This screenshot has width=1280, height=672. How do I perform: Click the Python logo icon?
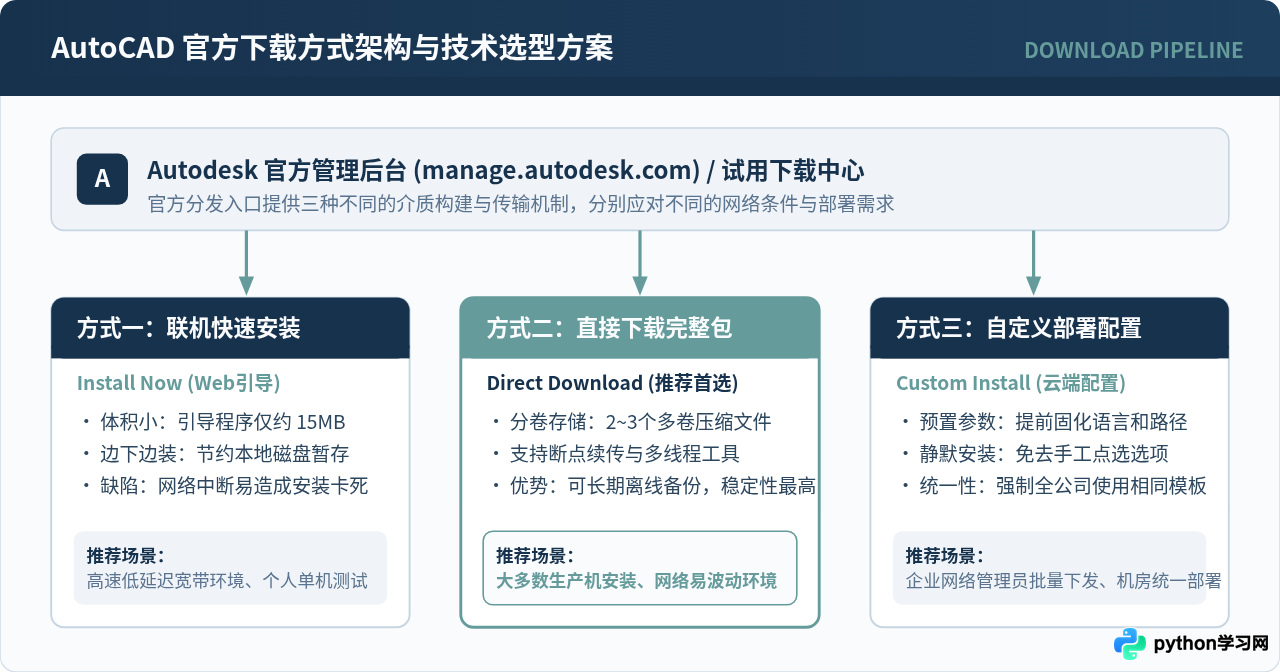pos(1130,644)
